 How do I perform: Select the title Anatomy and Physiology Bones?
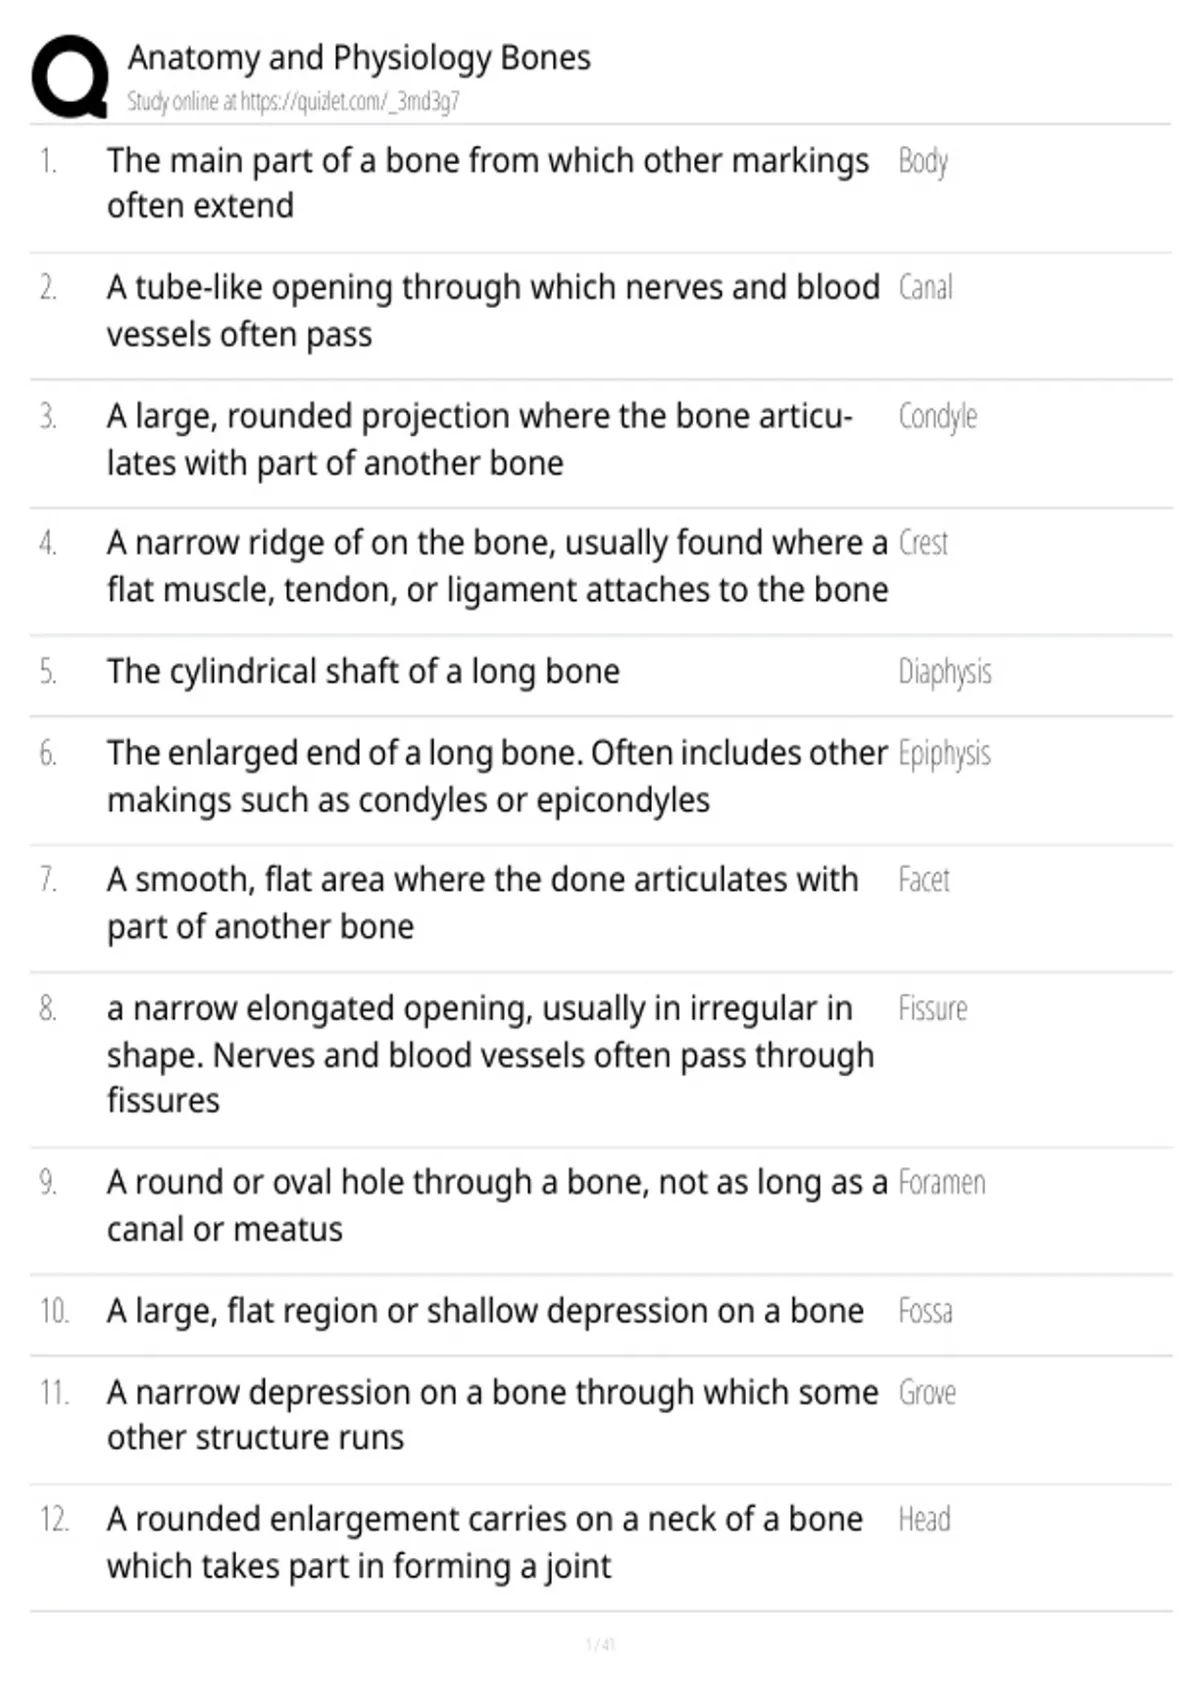359,58
